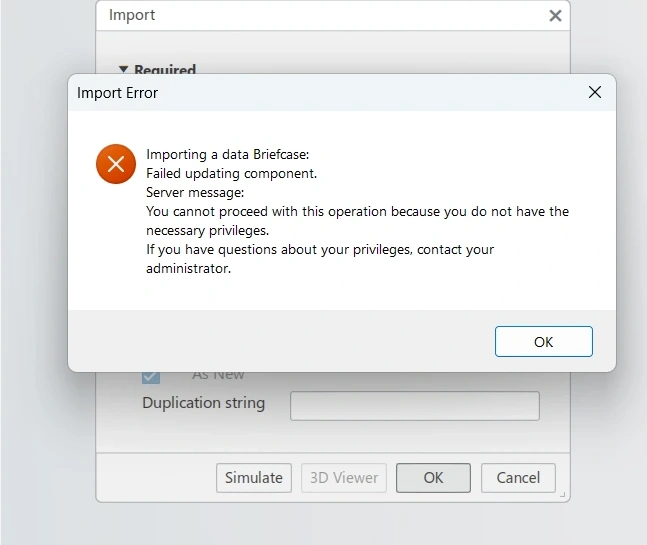Screen dimensions: 647x545
Task: Click the Duplication string label
Action: (x=204, y=403)
